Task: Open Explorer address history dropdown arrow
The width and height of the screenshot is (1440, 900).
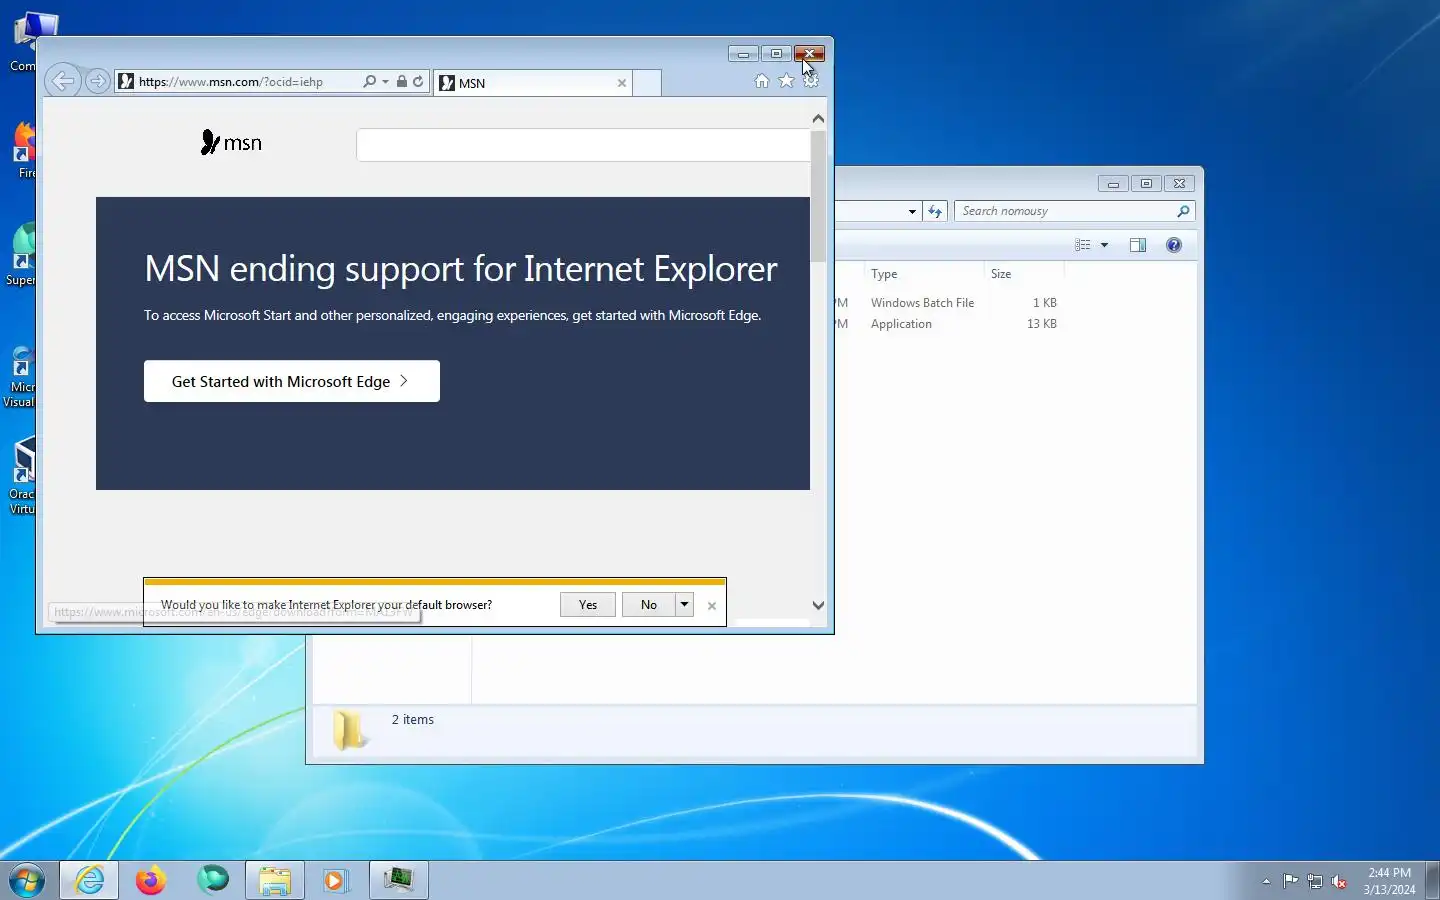Action: coord(912,211)
